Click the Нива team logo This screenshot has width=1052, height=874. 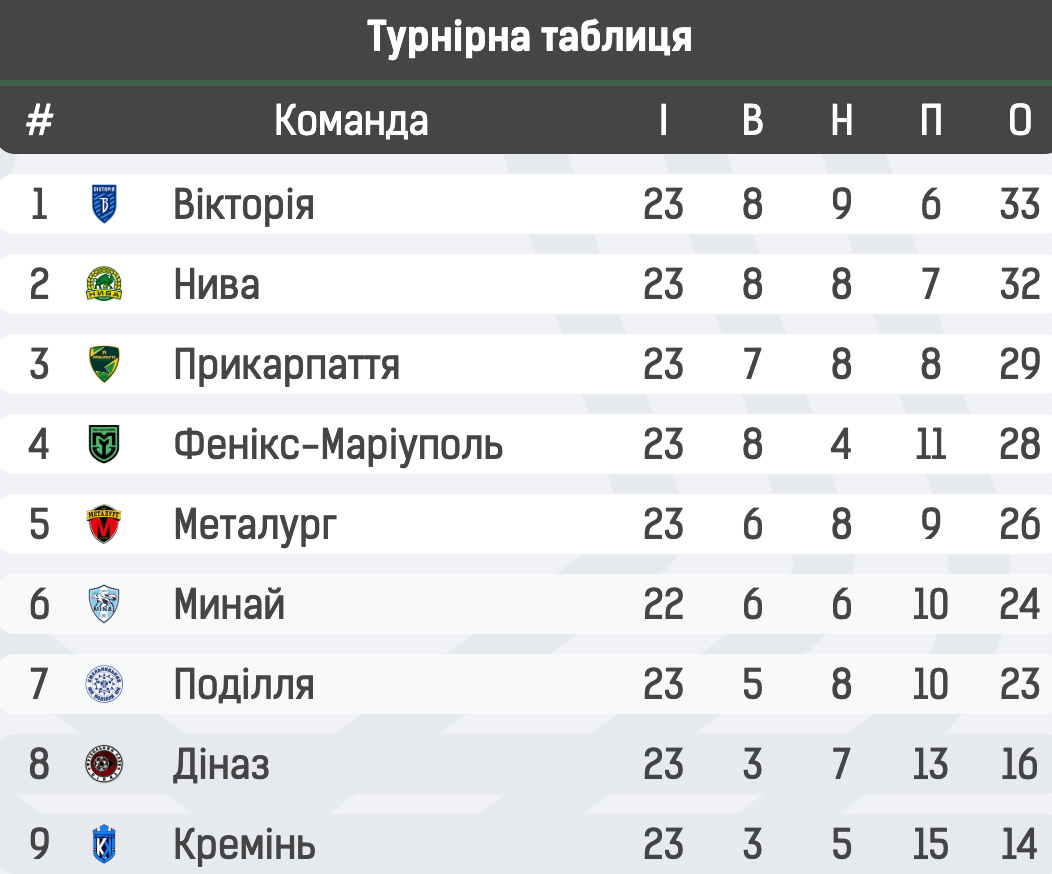pos(104,284)
